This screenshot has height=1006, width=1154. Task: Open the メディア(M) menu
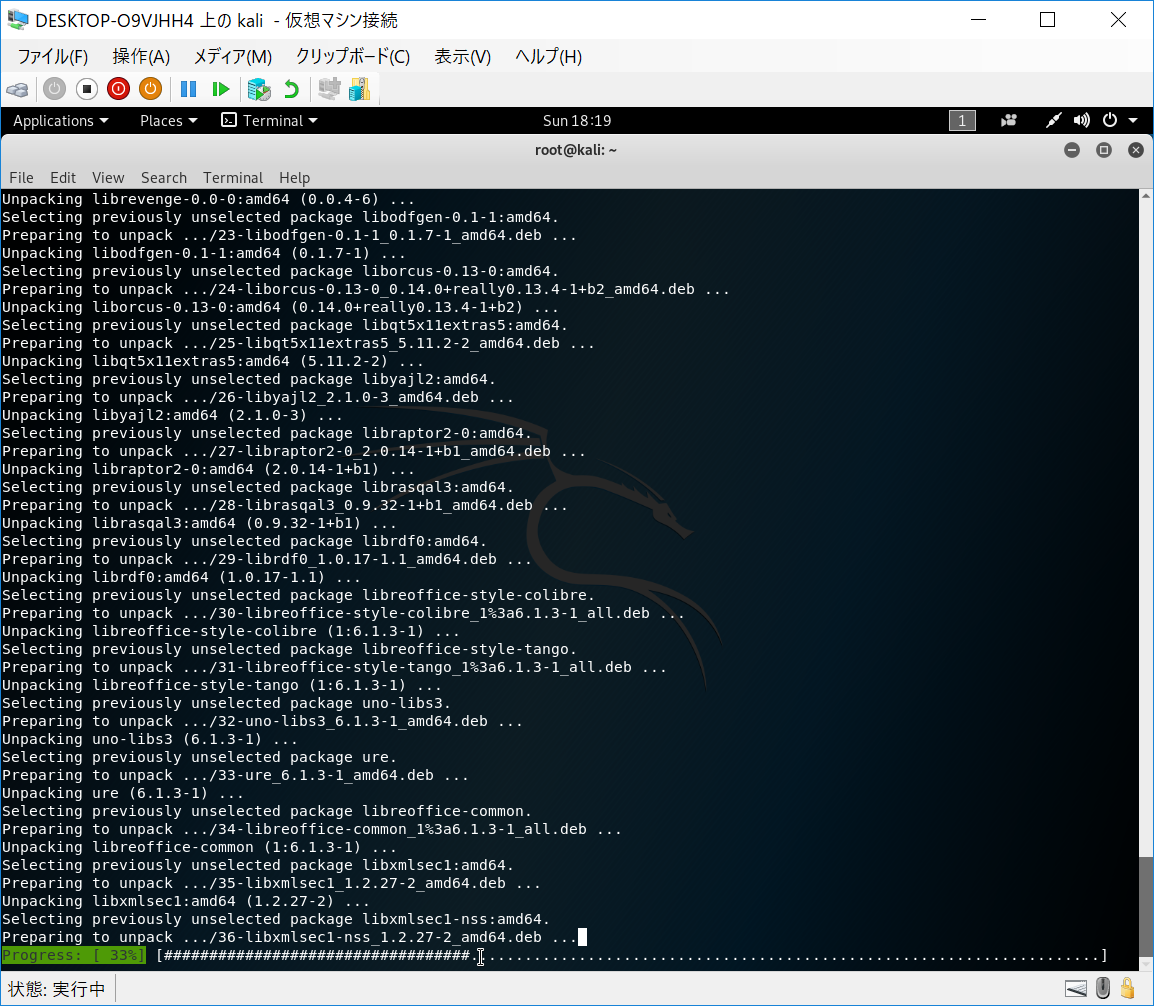[x=232, y=57]
